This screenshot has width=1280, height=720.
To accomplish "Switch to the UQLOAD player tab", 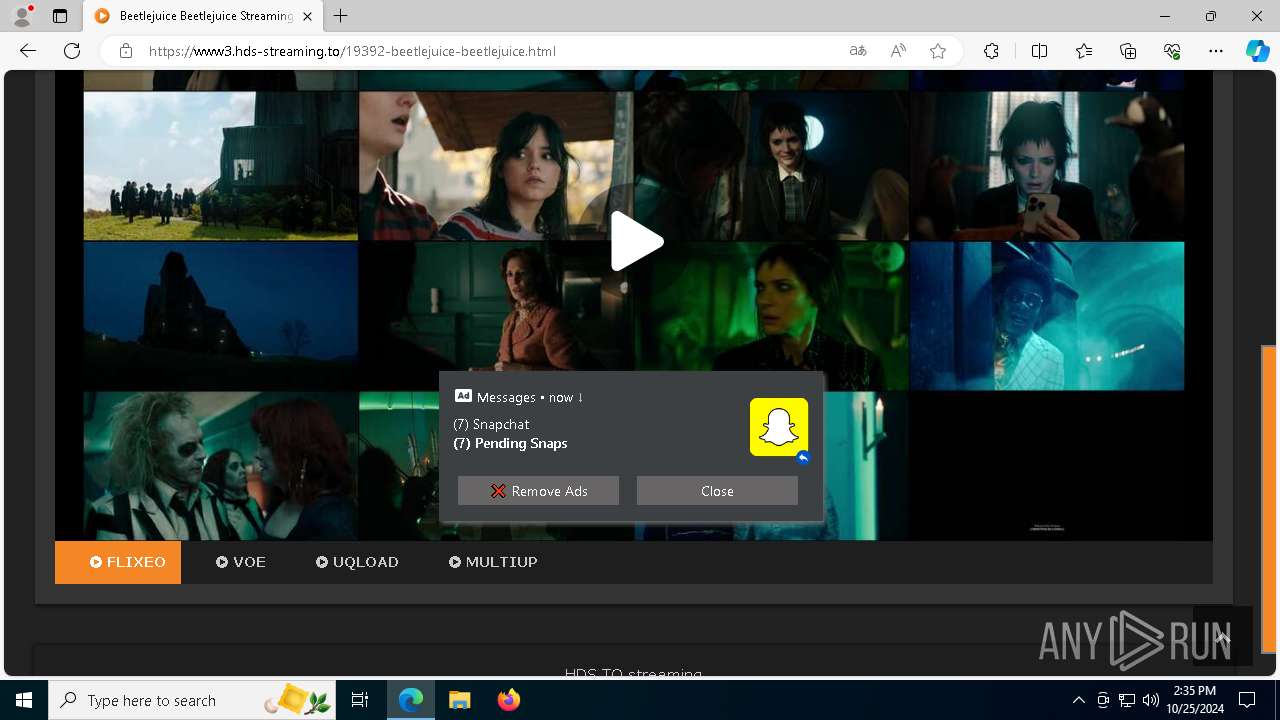I will [357, 562].
